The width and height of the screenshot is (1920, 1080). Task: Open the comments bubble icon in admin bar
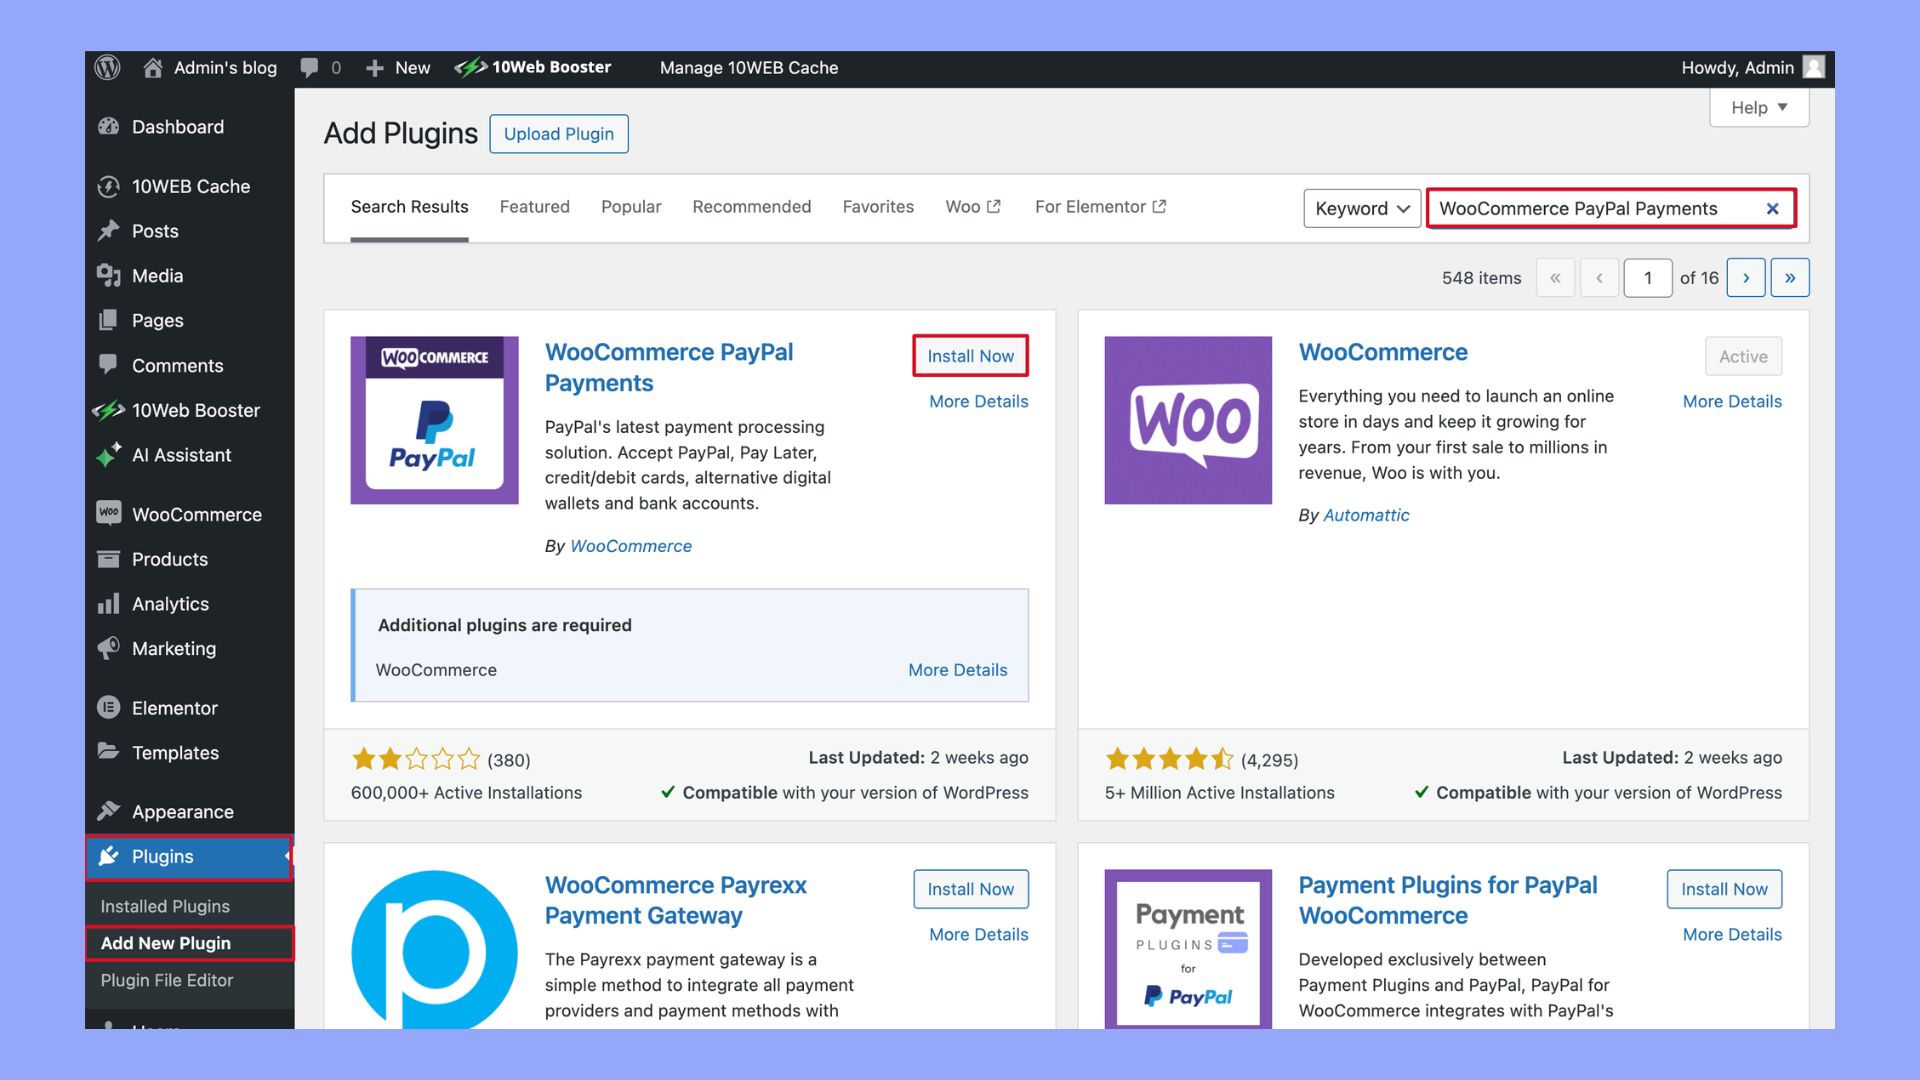click(310, 67)
